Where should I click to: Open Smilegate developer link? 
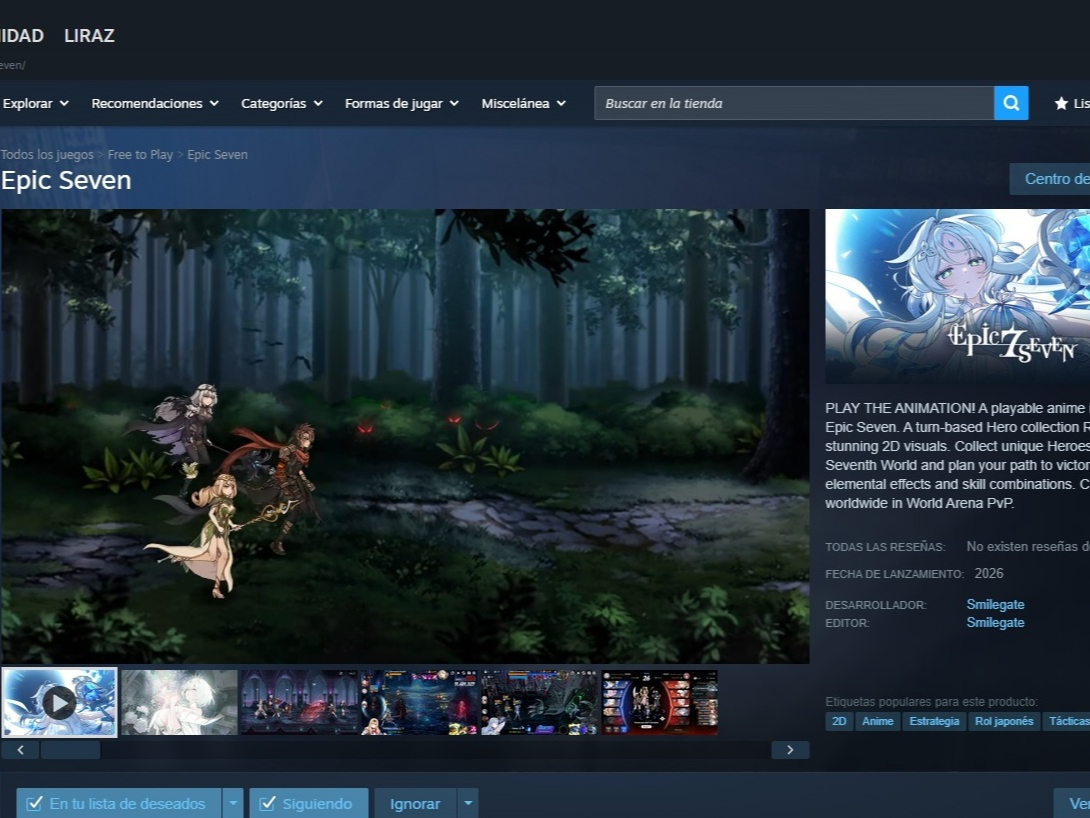pyautogui.click(x=995, y=605)
